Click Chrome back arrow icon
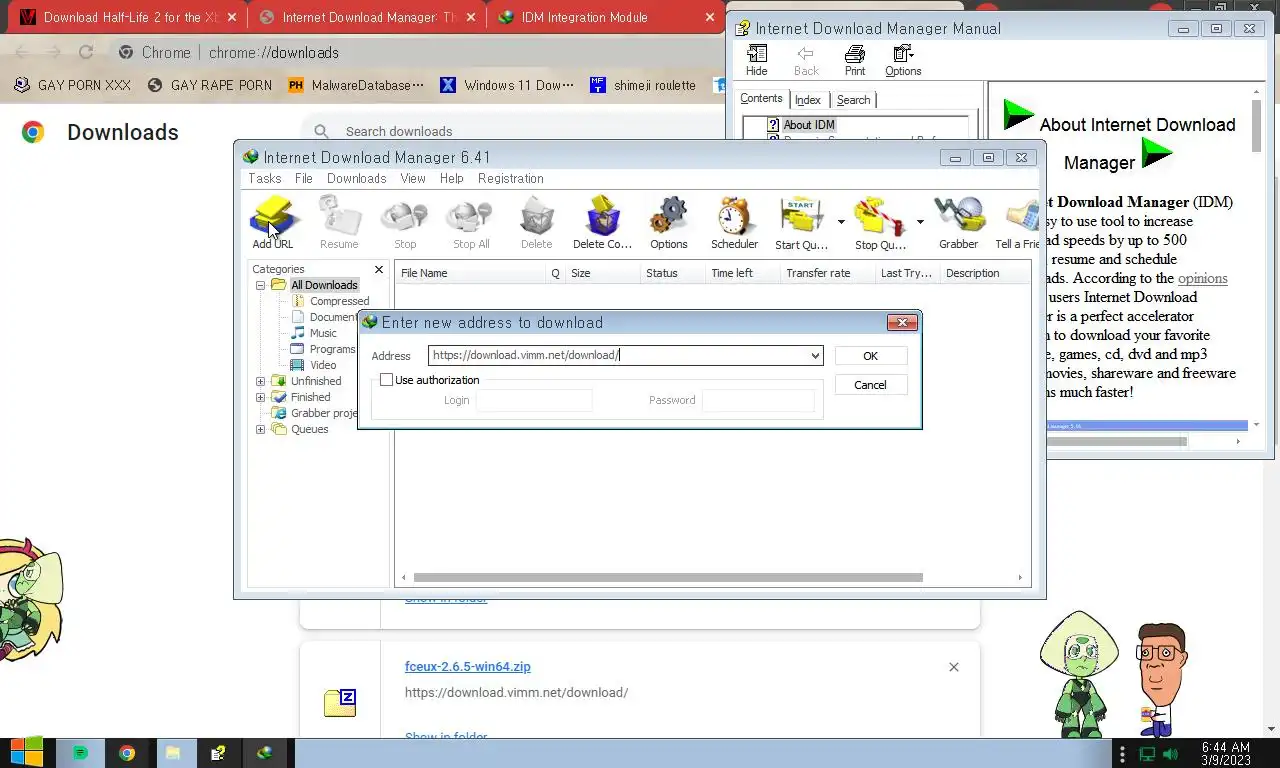This screenshot has width=1280, height=768. [x=22, y=52]
